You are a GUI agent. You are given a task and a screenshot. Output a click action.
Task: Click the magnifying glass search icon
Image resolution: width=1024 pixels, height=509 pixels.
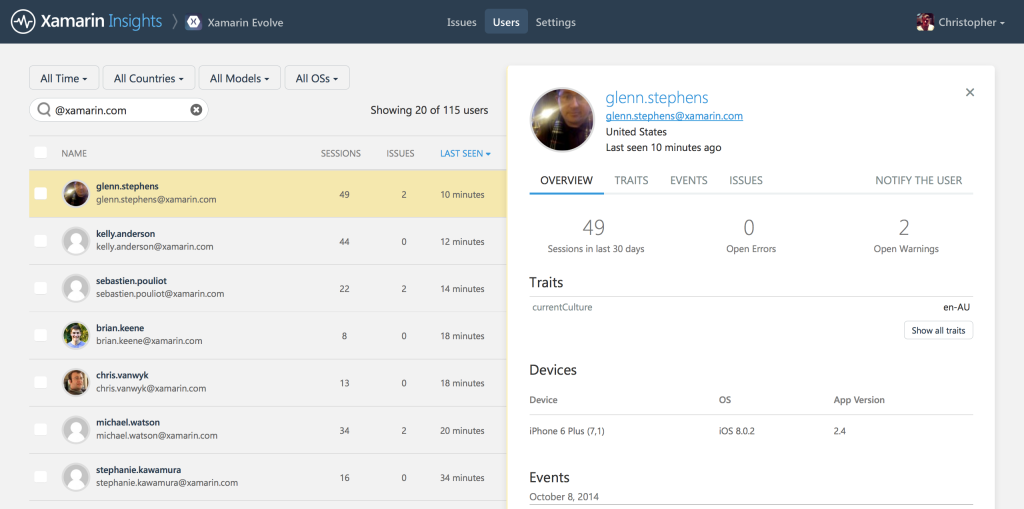point(44,110)
